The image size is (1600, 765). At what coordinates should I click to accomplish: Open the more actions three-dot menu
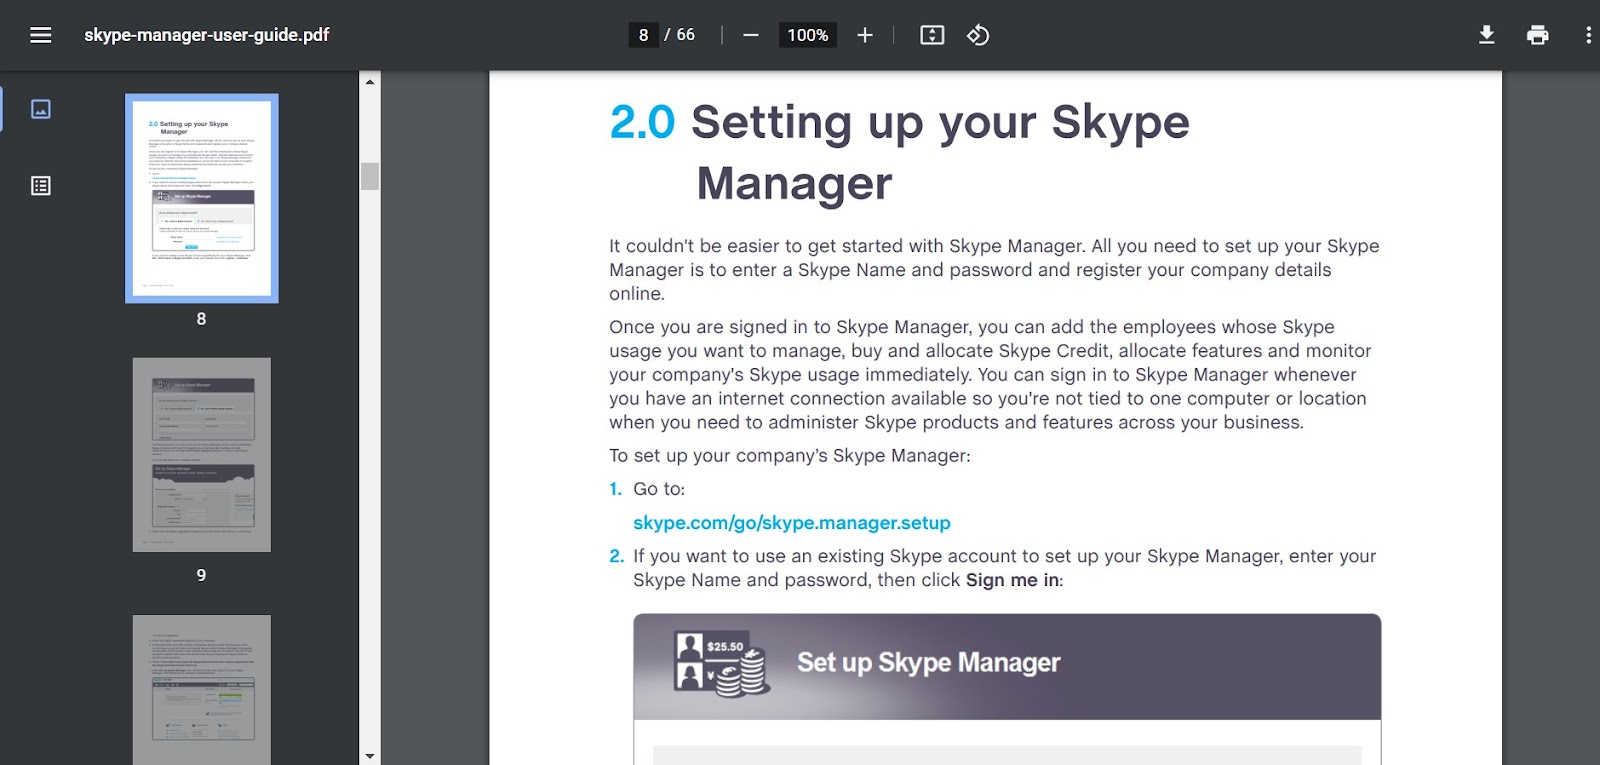click(x=1588, y=35)
